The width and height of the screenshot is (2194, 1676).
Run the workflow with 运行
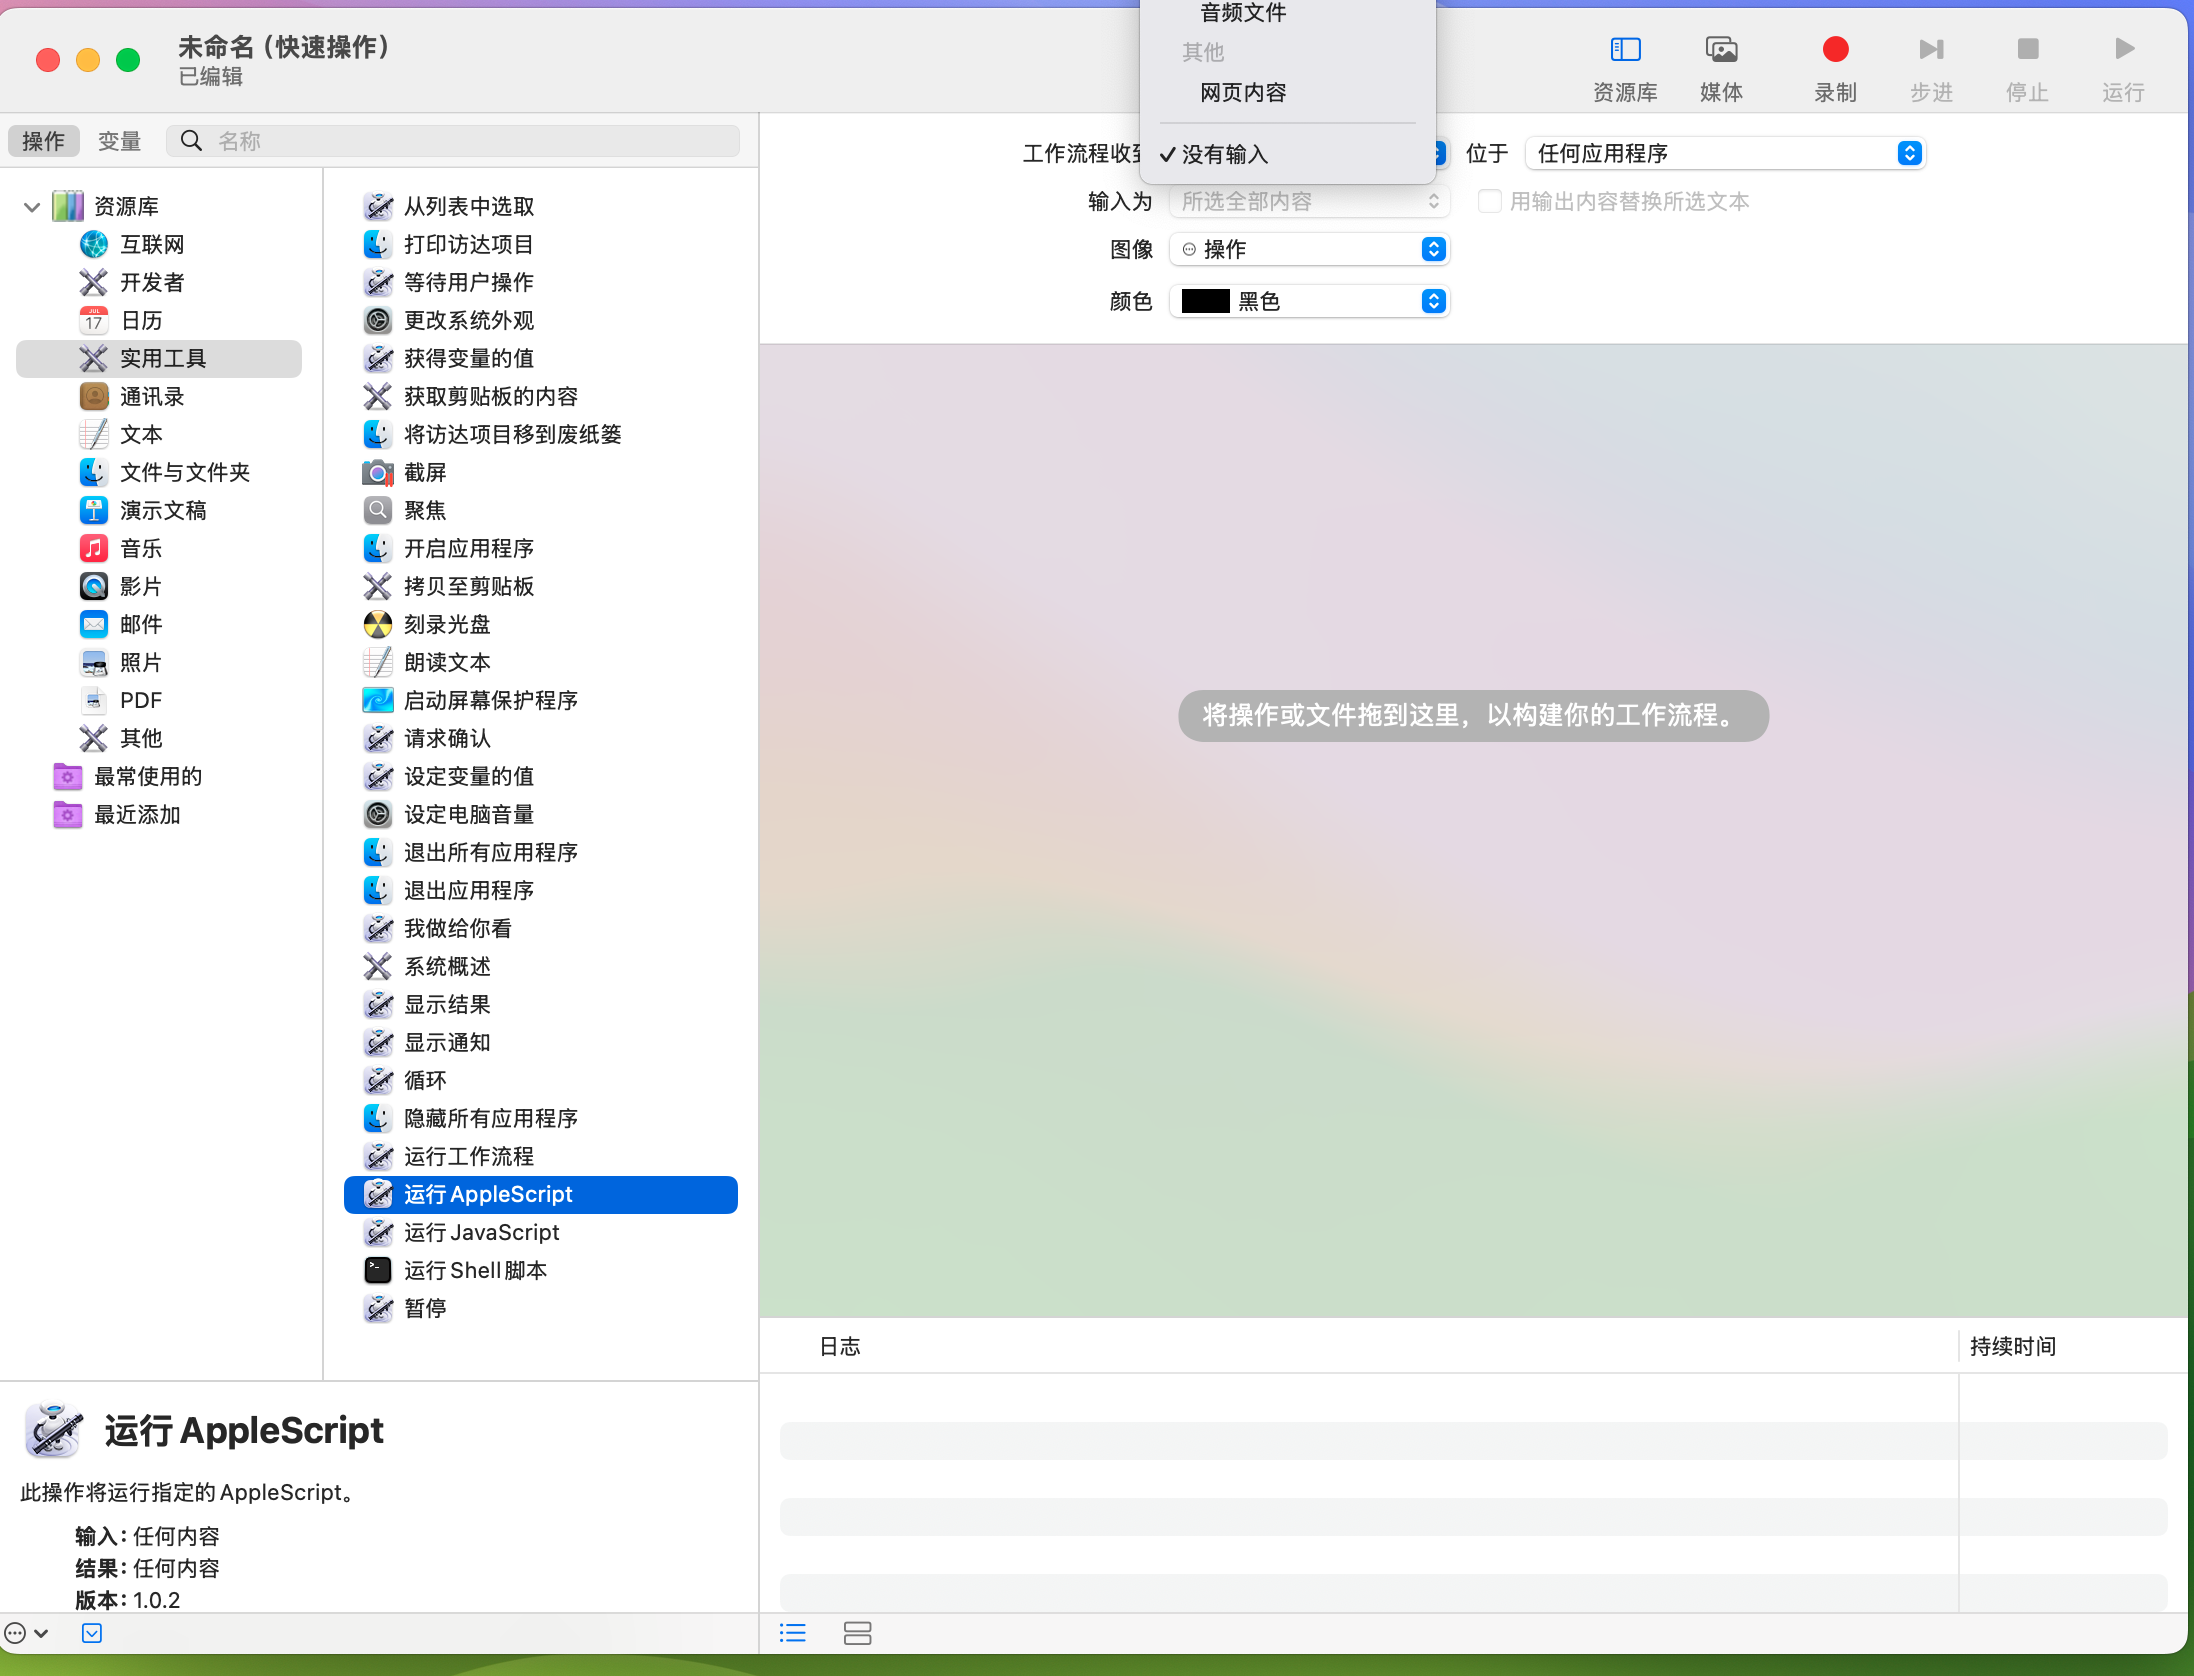pyautogui.click(x=2124, y=50)
